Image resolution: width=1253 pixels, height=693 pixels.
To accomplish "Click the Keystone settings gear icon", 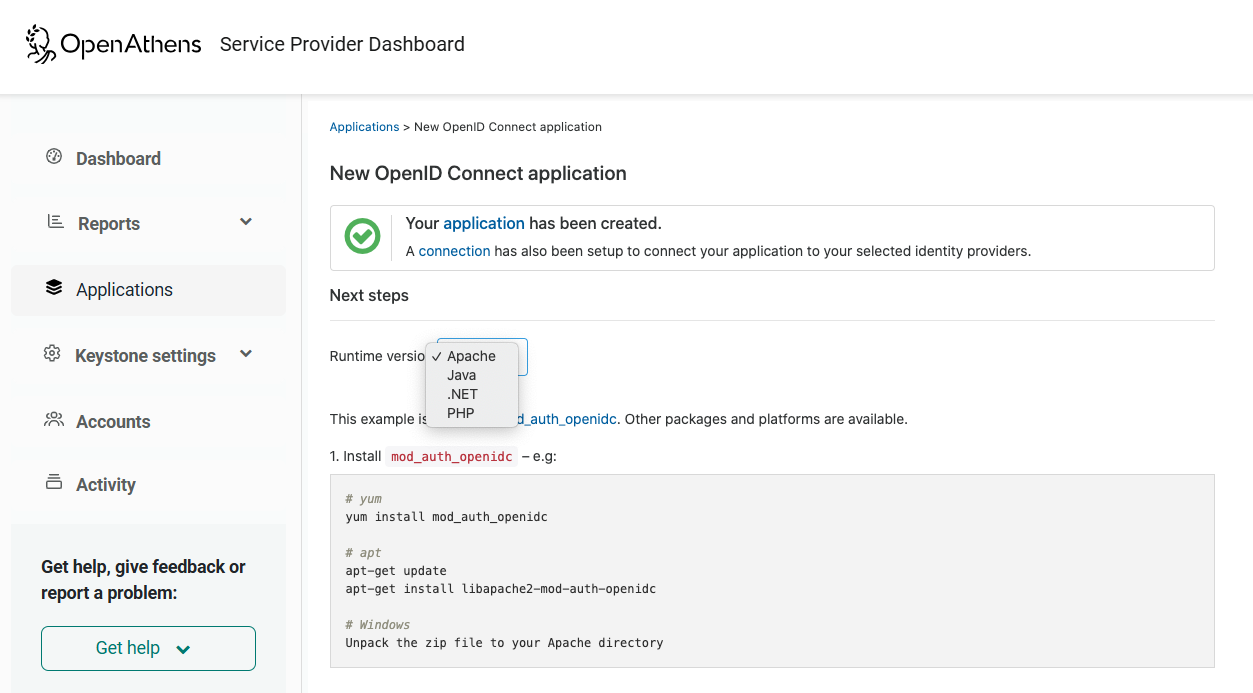I will [x=52, y=354].
